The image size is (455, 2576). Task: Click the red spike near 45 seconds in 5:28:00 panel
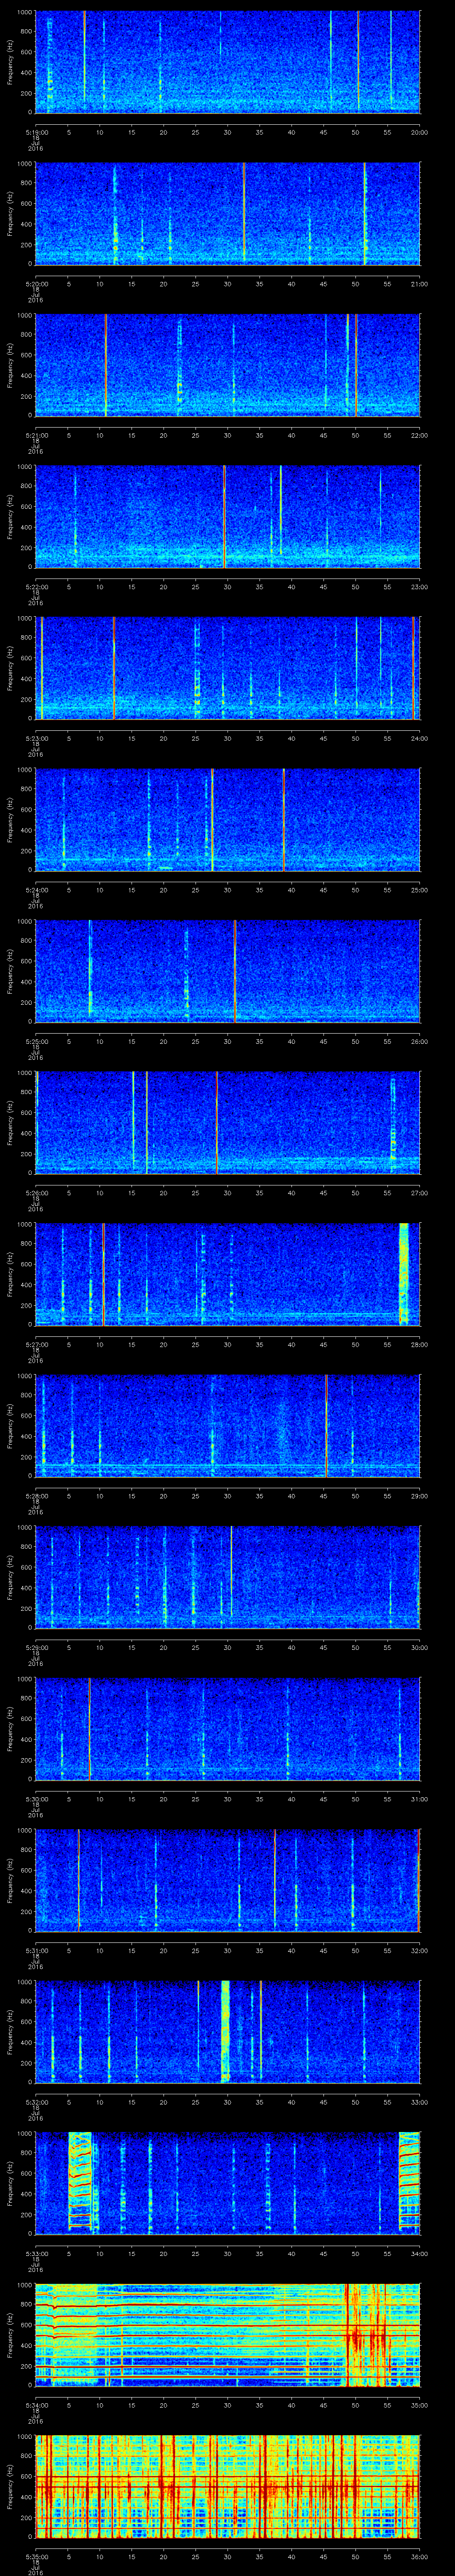(x=326, y=1425)
